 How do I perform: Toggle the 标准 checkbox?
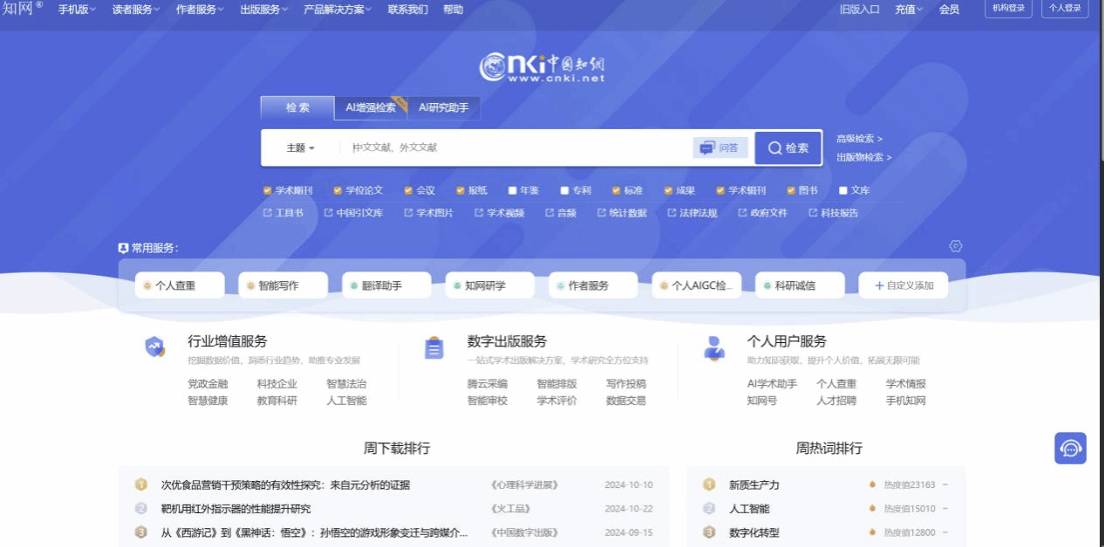point(616,191)
